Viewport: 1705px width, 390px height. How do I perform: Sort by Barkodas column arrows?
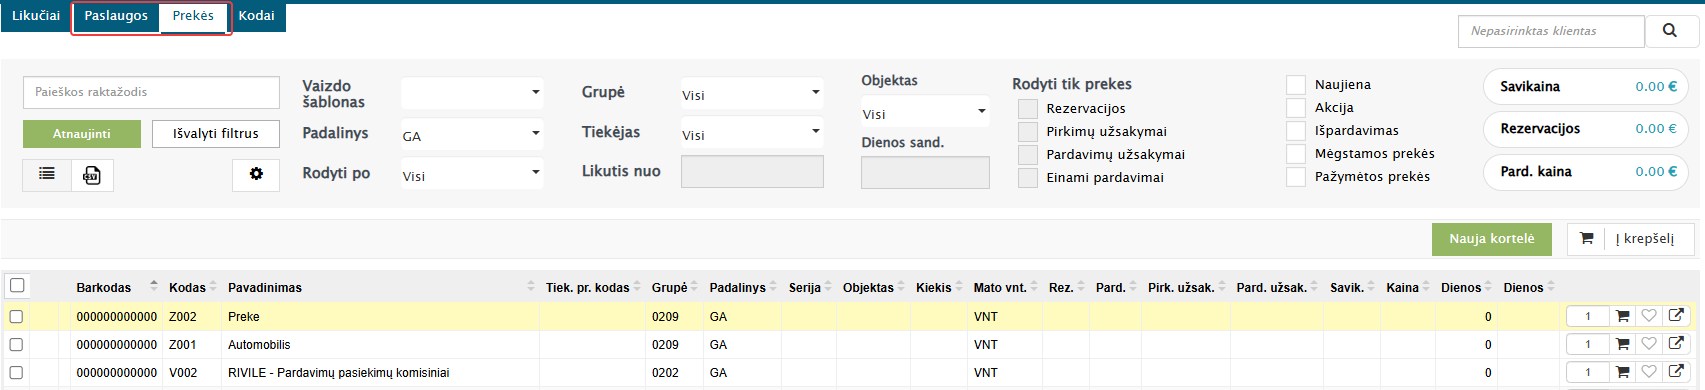coord(153,287)
